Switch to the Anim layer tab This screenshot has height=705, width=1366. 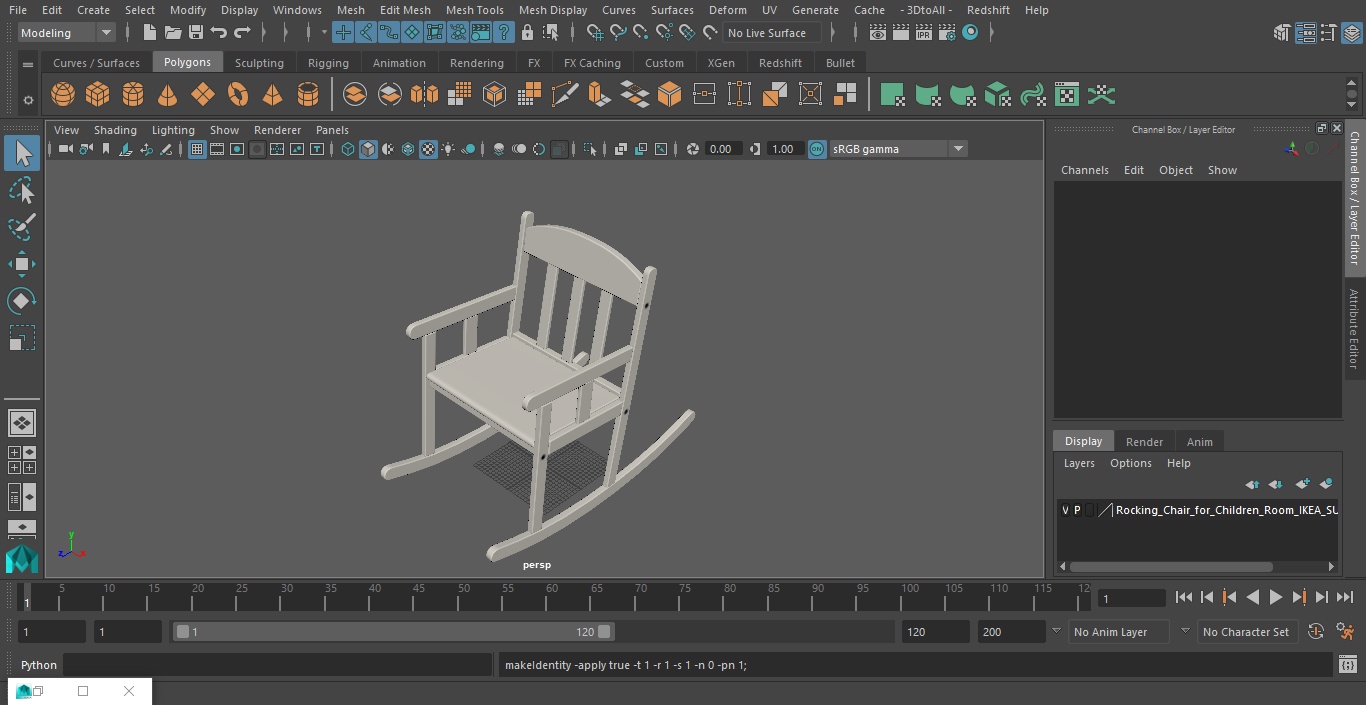(x=1199, y=442)
